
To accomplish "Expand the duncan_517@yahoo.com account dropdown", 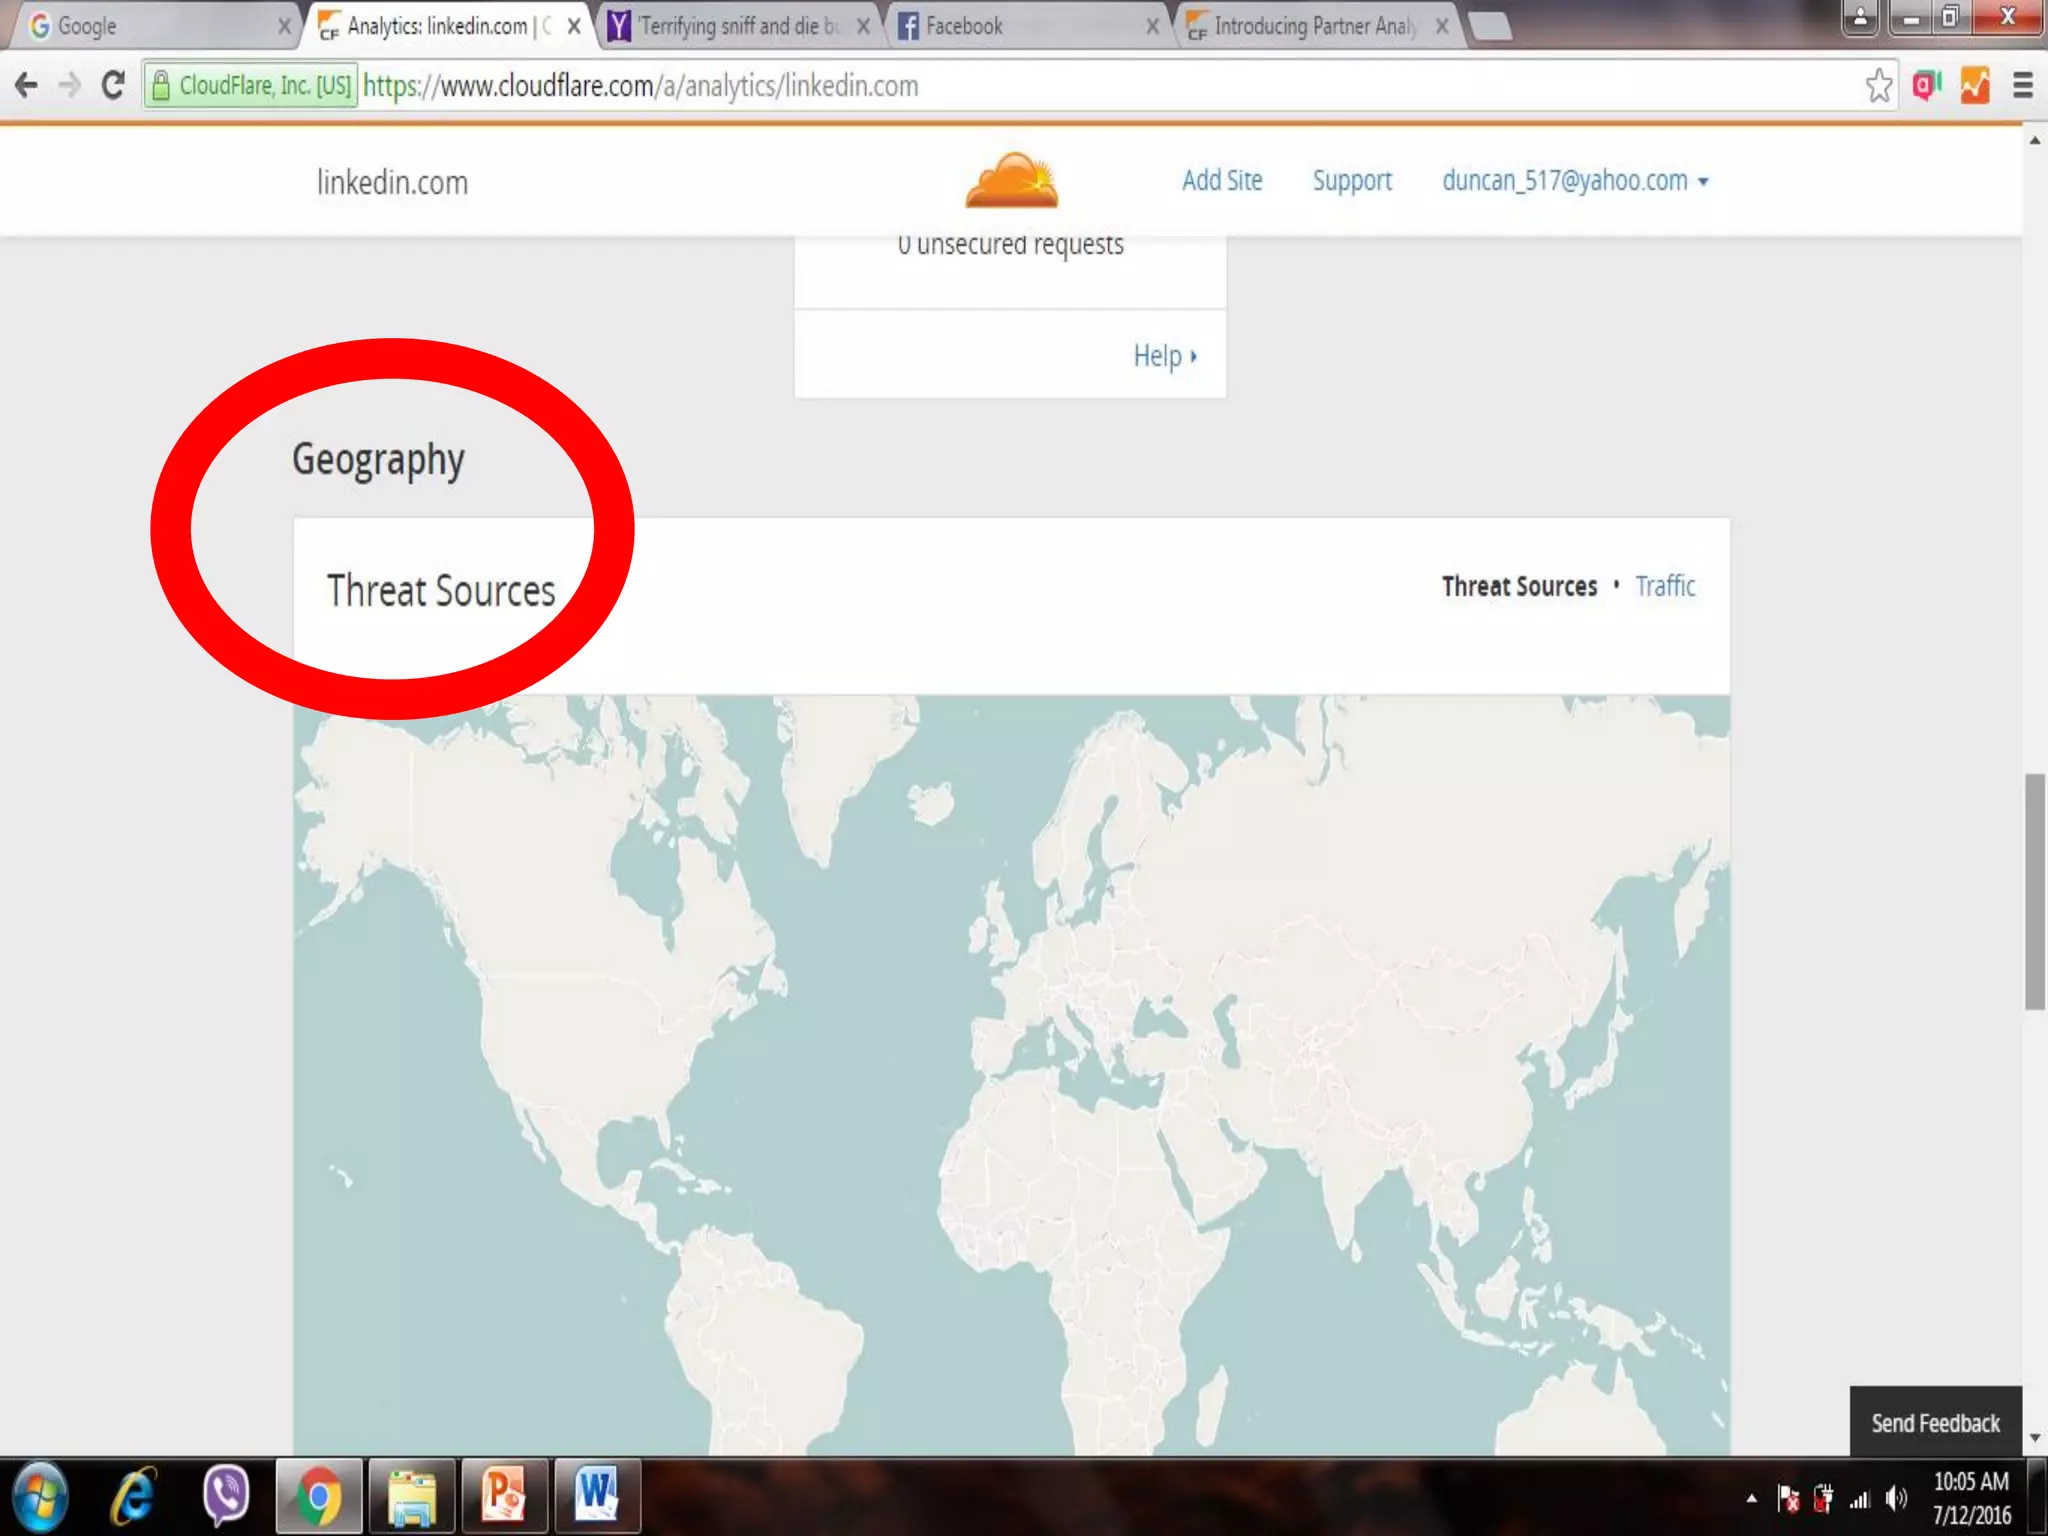I will (1575, 181).
